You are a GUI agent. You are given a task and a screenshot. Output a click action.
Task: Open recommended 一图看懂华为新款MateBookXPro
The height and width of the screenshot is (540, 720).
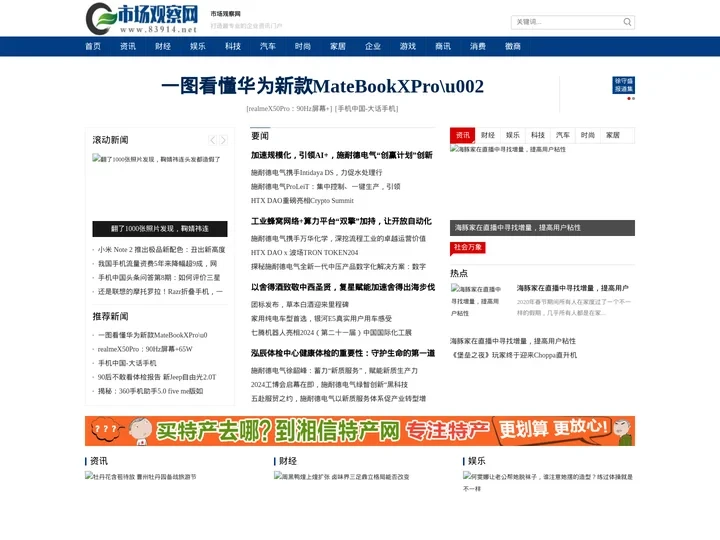(x=152, y=335)
